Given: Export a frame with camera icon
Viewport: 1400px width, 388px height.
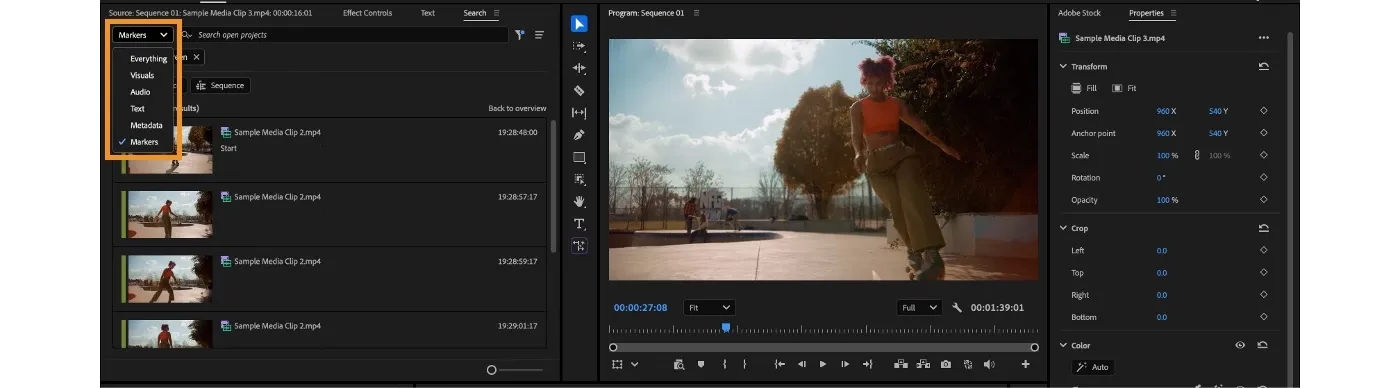Looking at the screenshot, I should (x=946, y=364).
